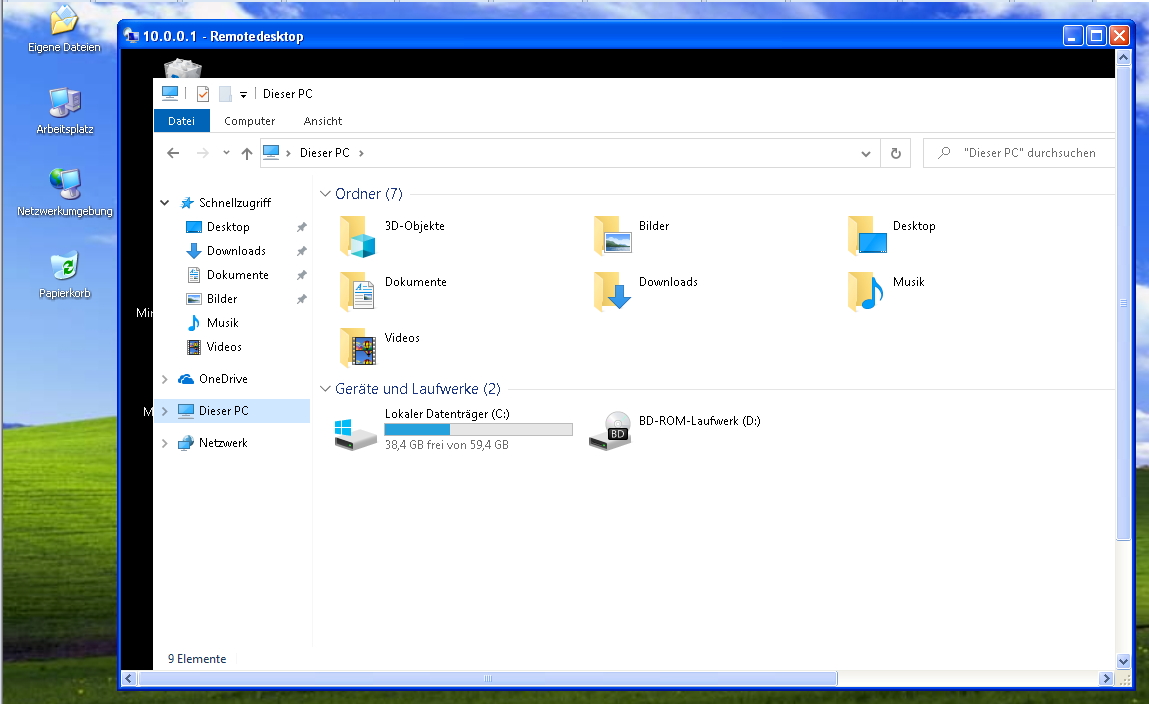Viewport: 1149px width, 704px height.
Task: Select Downloads under Schnellzugriff
Action: pyautogui.click(x=236, y=251)
